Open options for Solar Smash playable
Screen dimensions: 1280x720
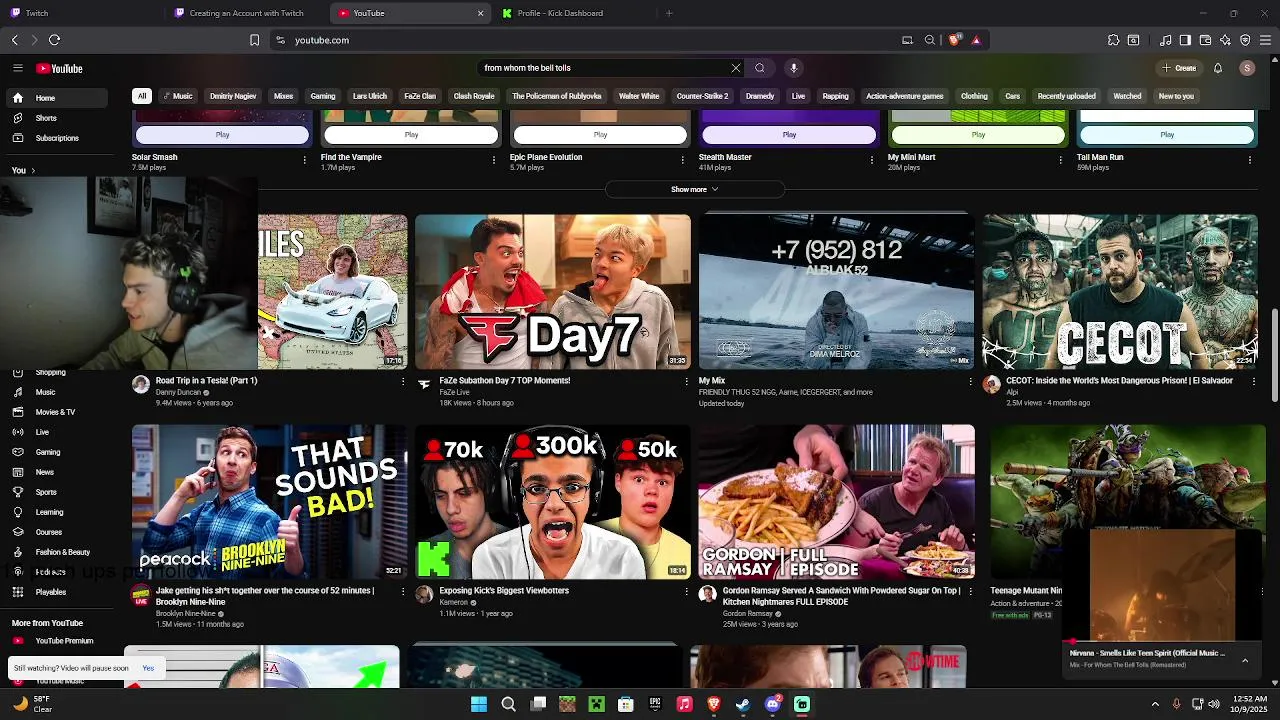tap(305, 159)
